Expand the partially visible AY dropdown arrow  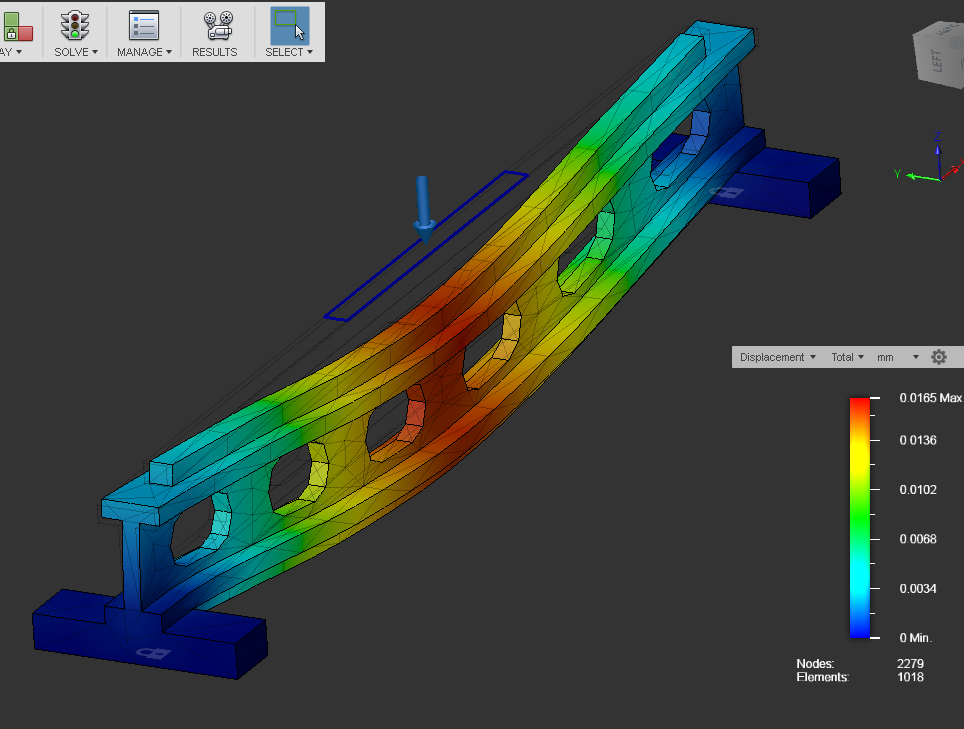pyautogui.click(x=19, y=52)
